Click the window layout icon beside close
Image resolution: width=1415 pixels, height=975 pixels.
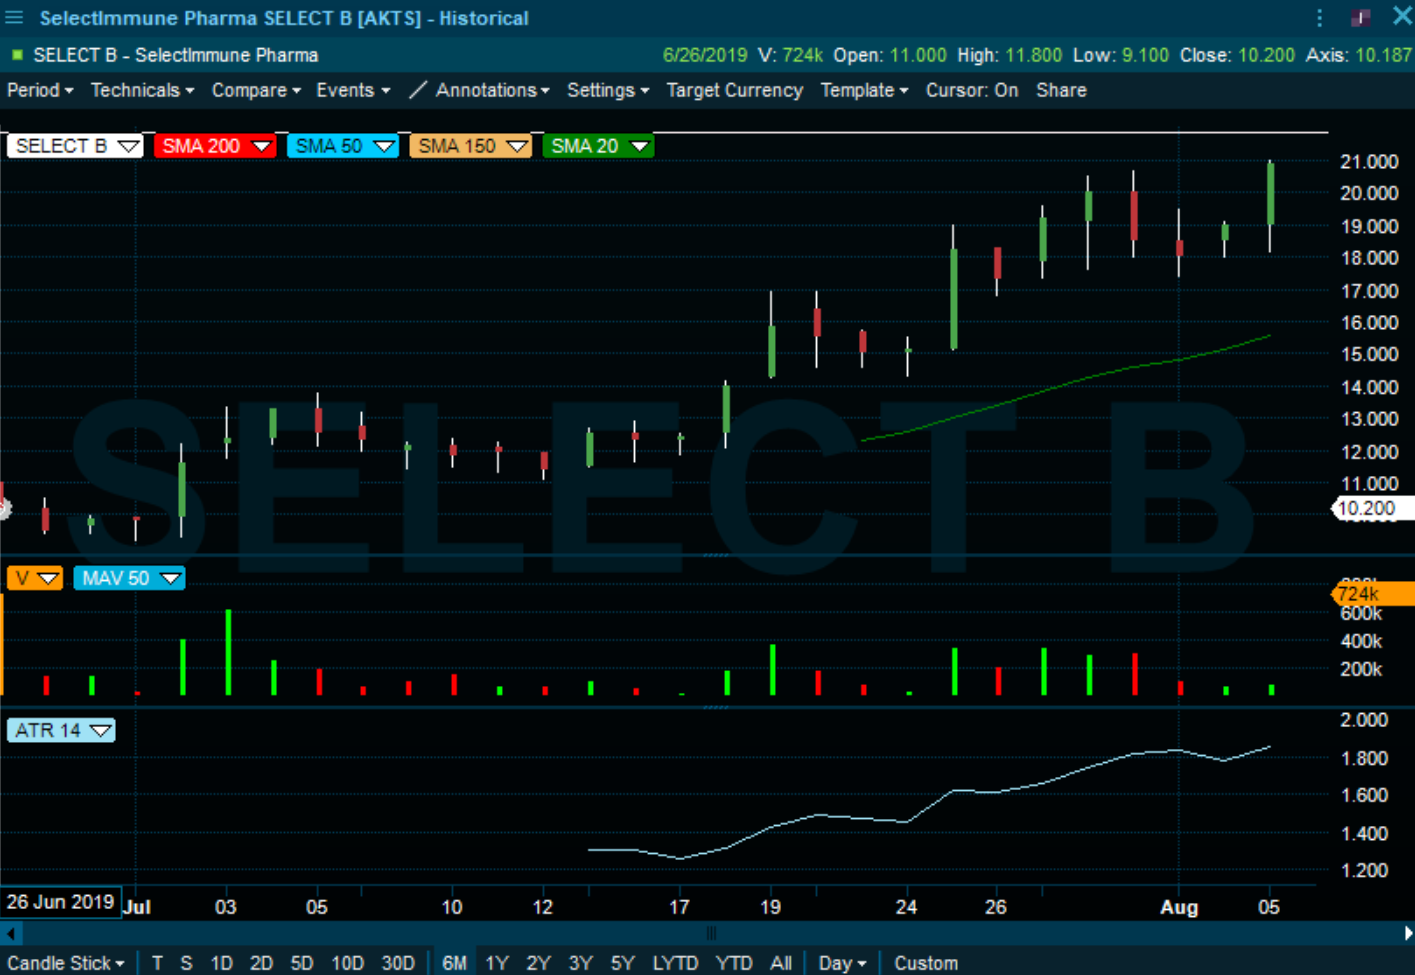click(x=1360, y=18)
